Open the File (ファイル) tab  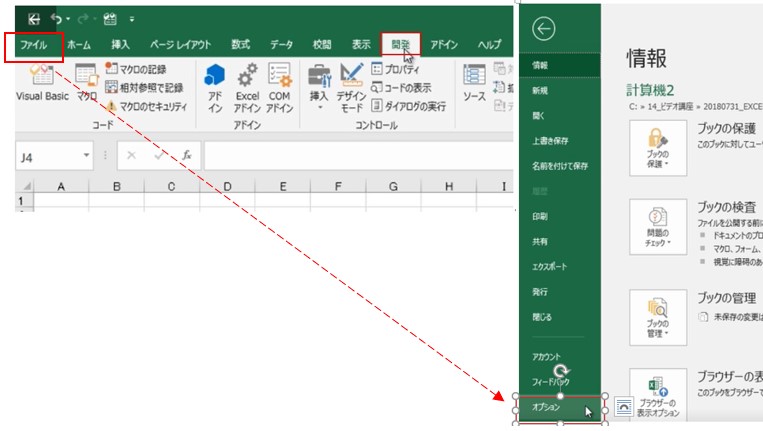[x=34, y=45]
